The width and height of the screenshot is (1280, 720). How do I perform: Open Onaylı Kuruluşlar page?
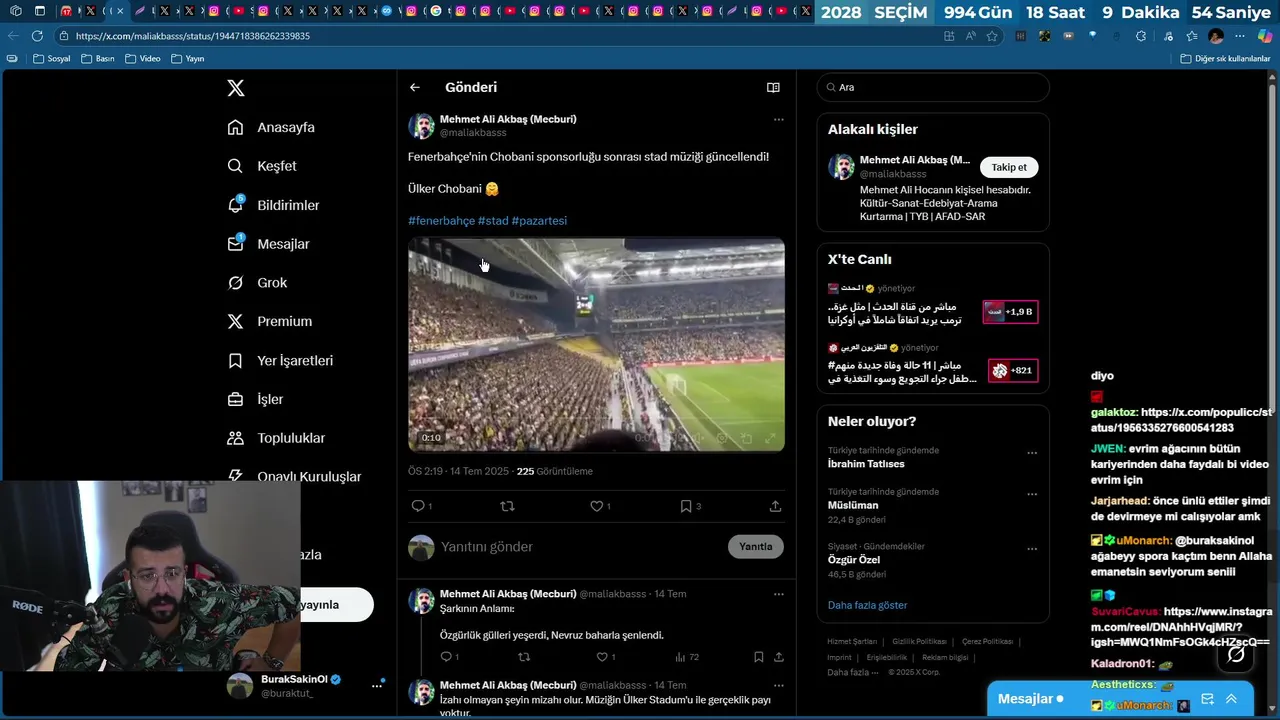[294, 476]
